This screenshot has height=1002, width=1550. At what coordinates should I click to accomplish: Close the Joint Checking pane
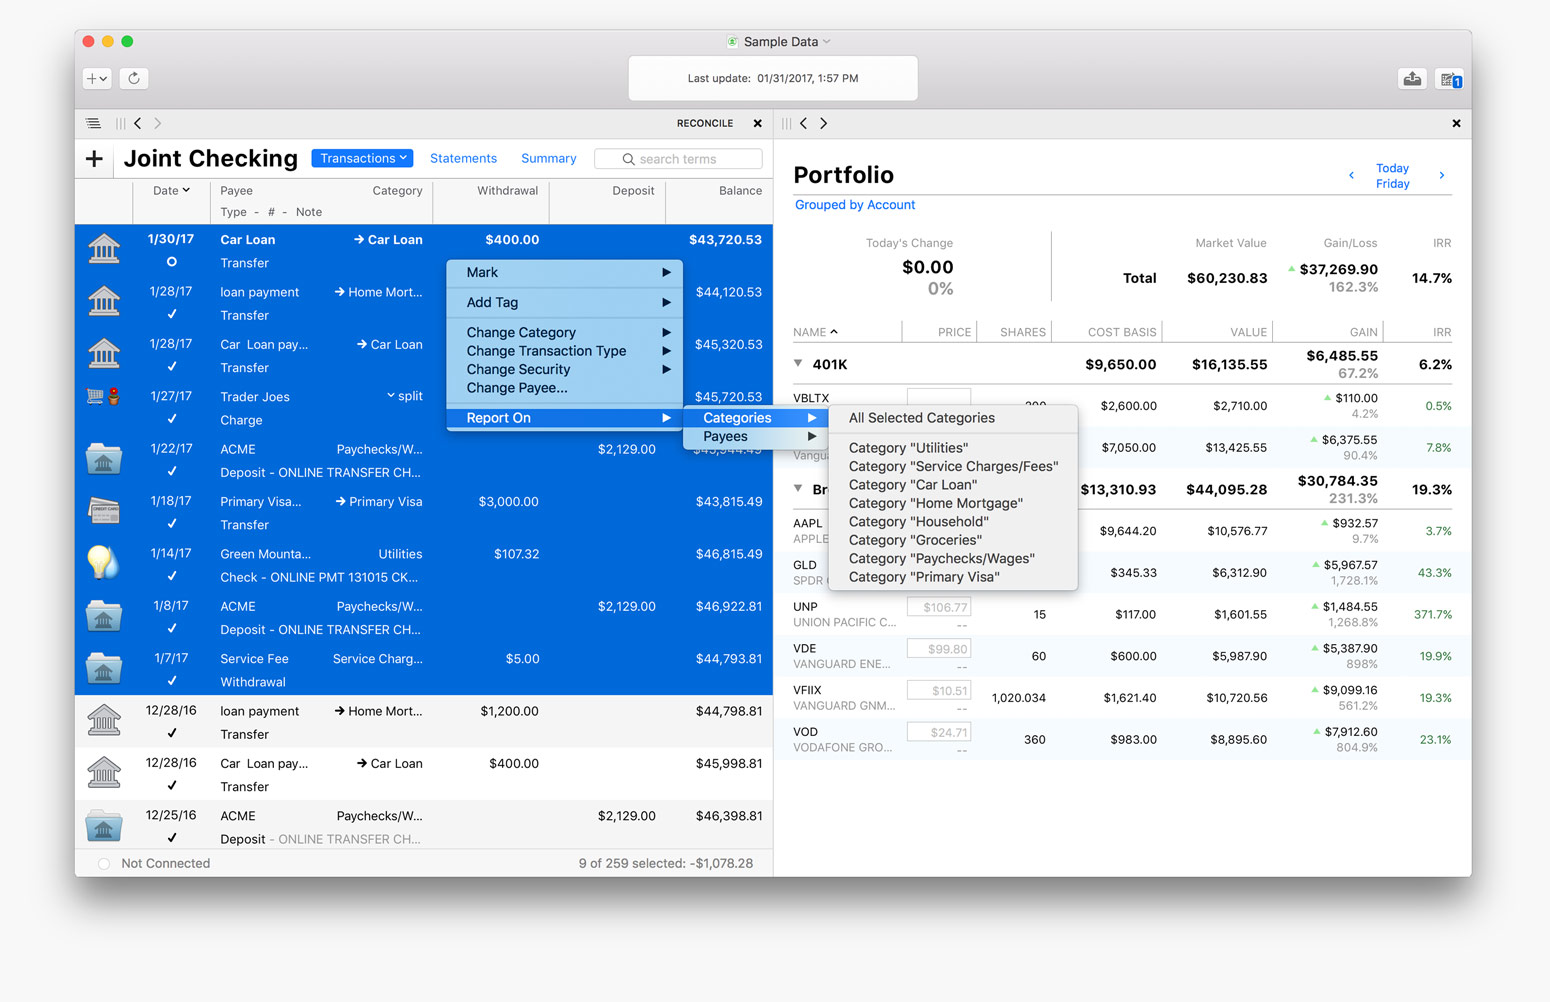(757, 123)
